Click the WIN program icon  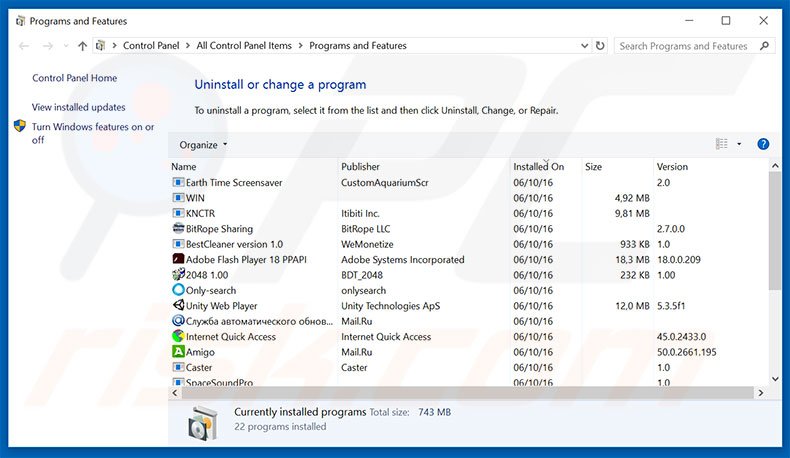coord(178,198)
